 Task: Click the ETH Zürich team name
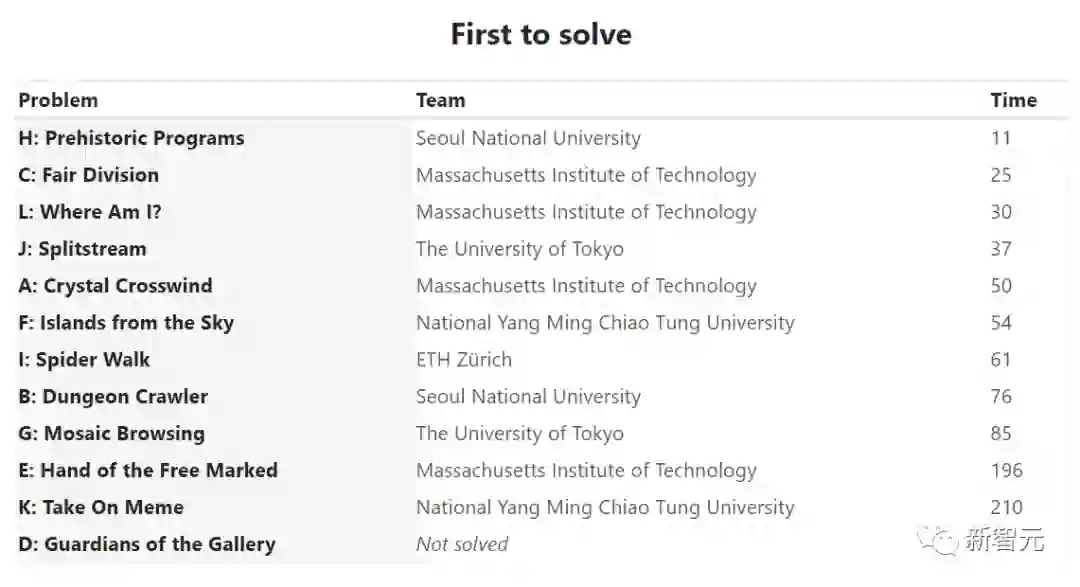(463, 360)
